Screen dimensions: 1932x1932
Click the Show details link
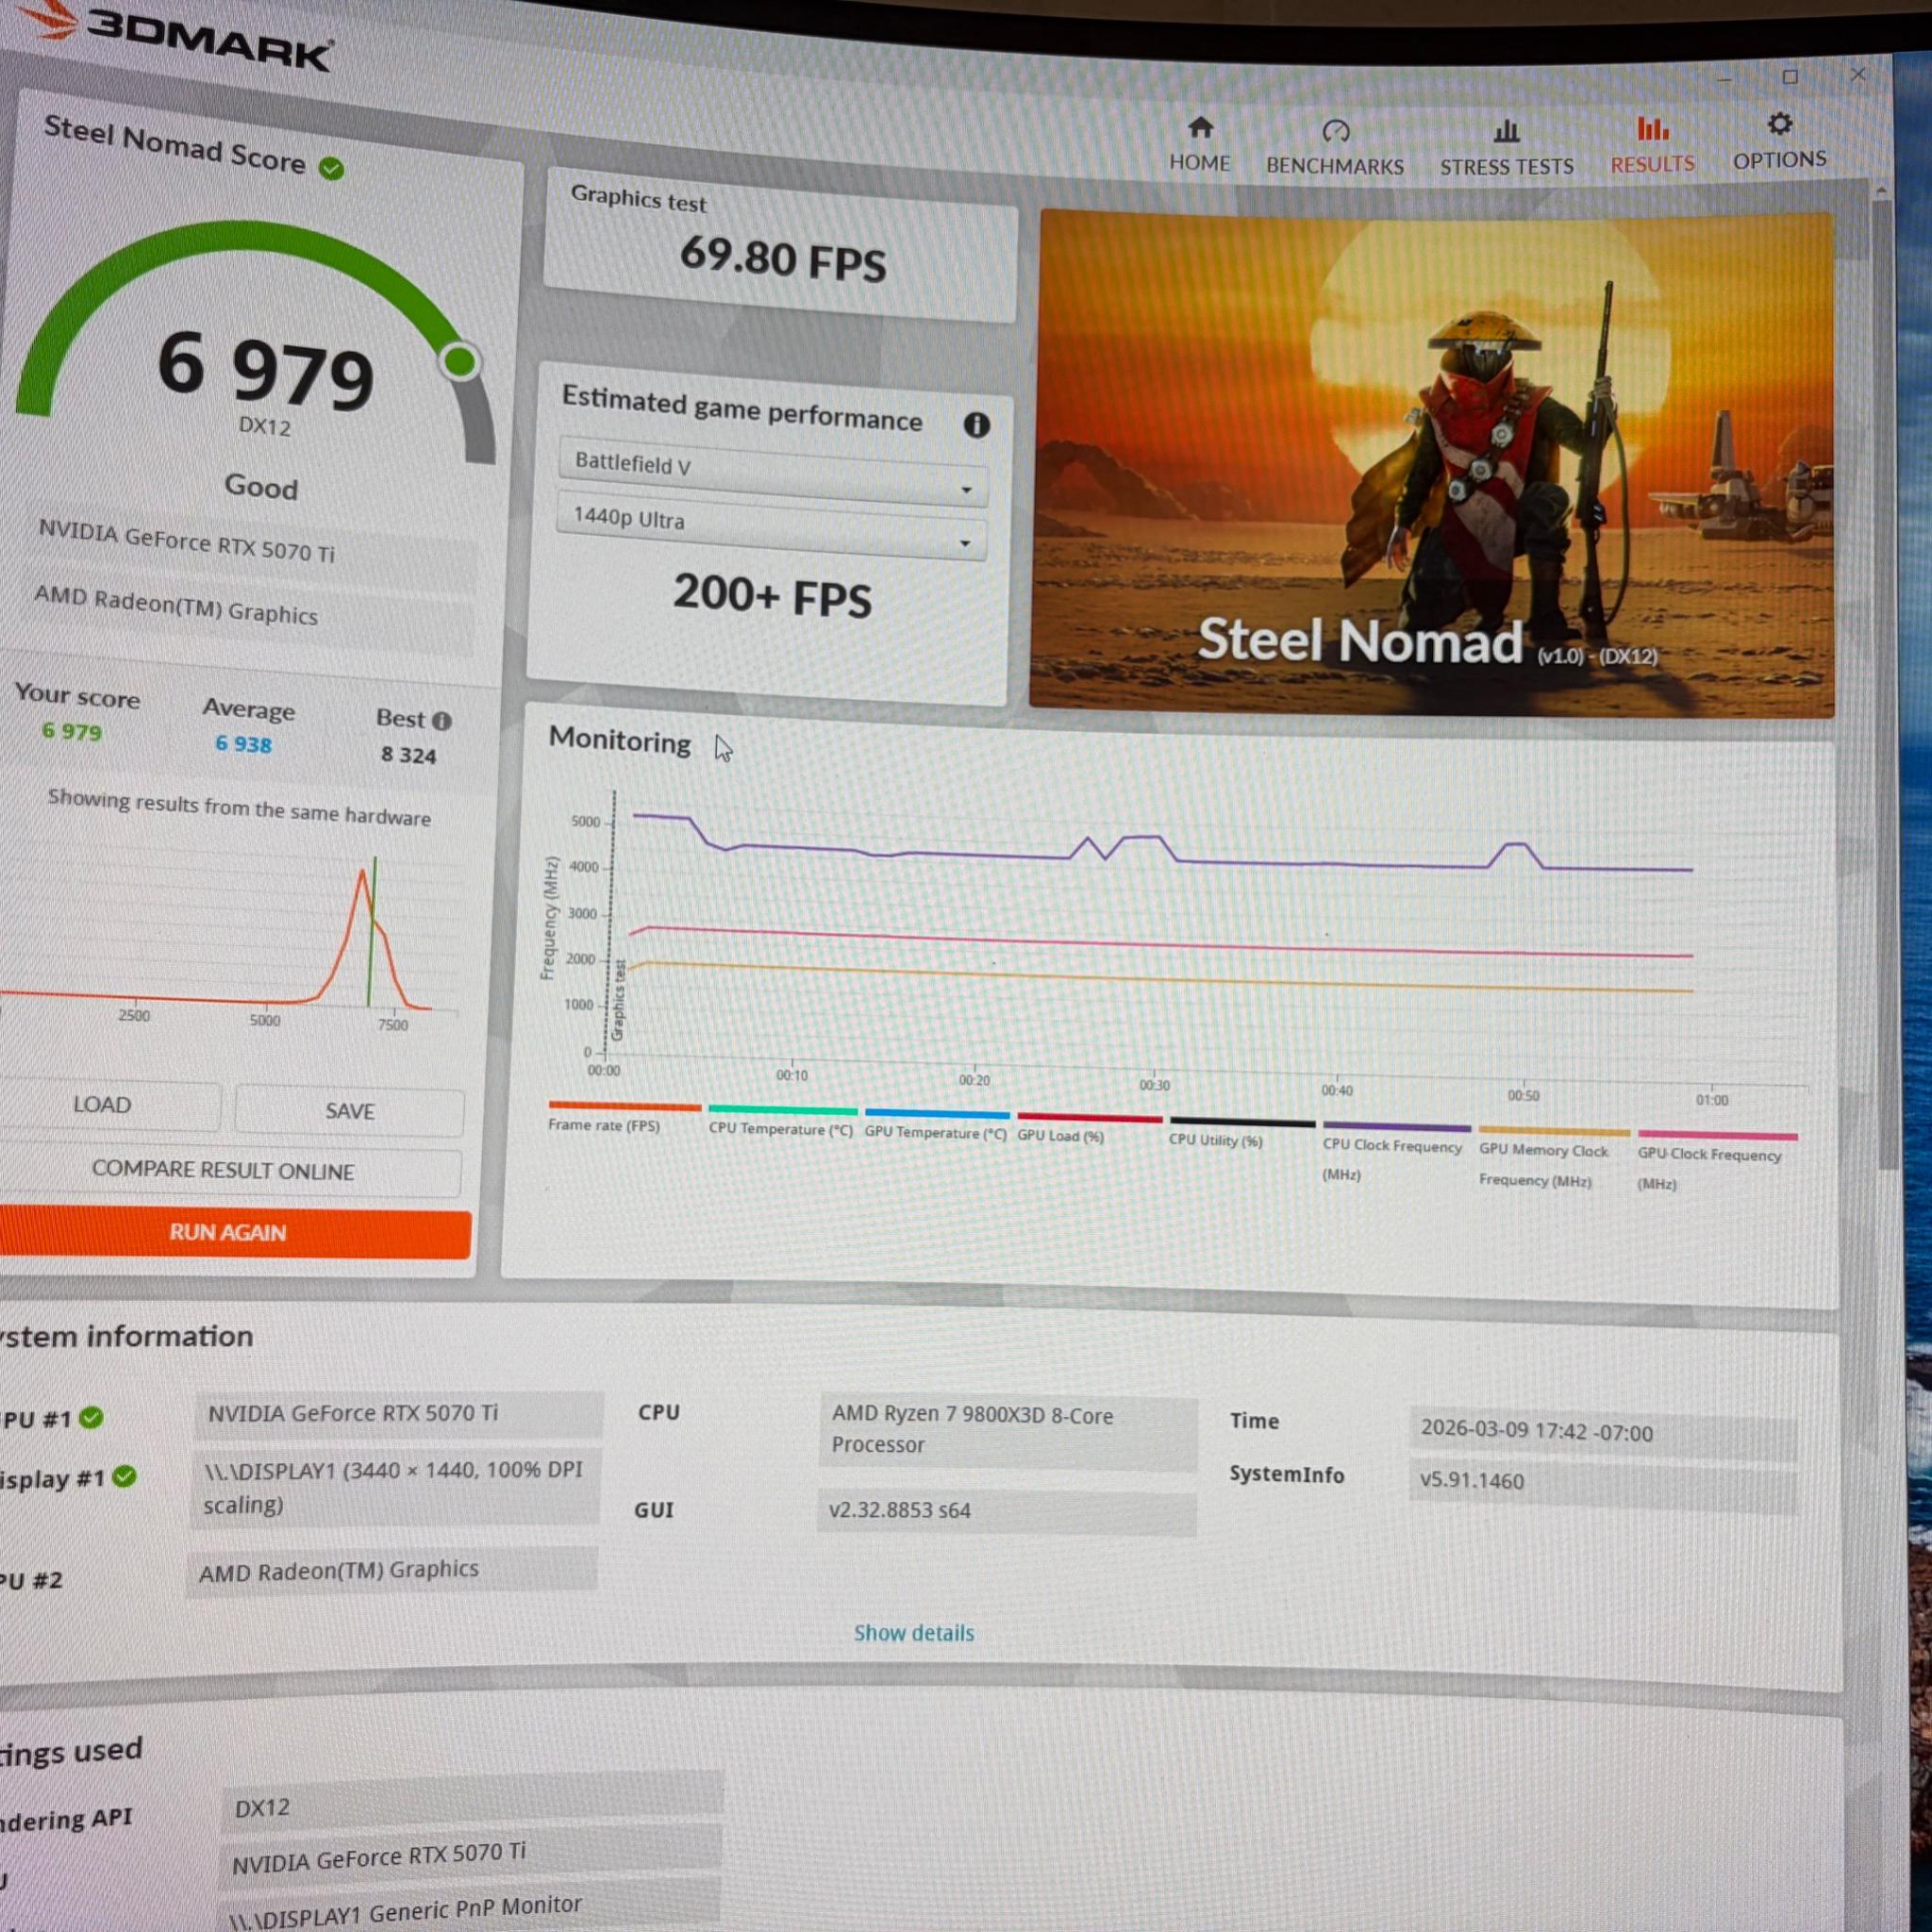click(x=914, y=1633)
